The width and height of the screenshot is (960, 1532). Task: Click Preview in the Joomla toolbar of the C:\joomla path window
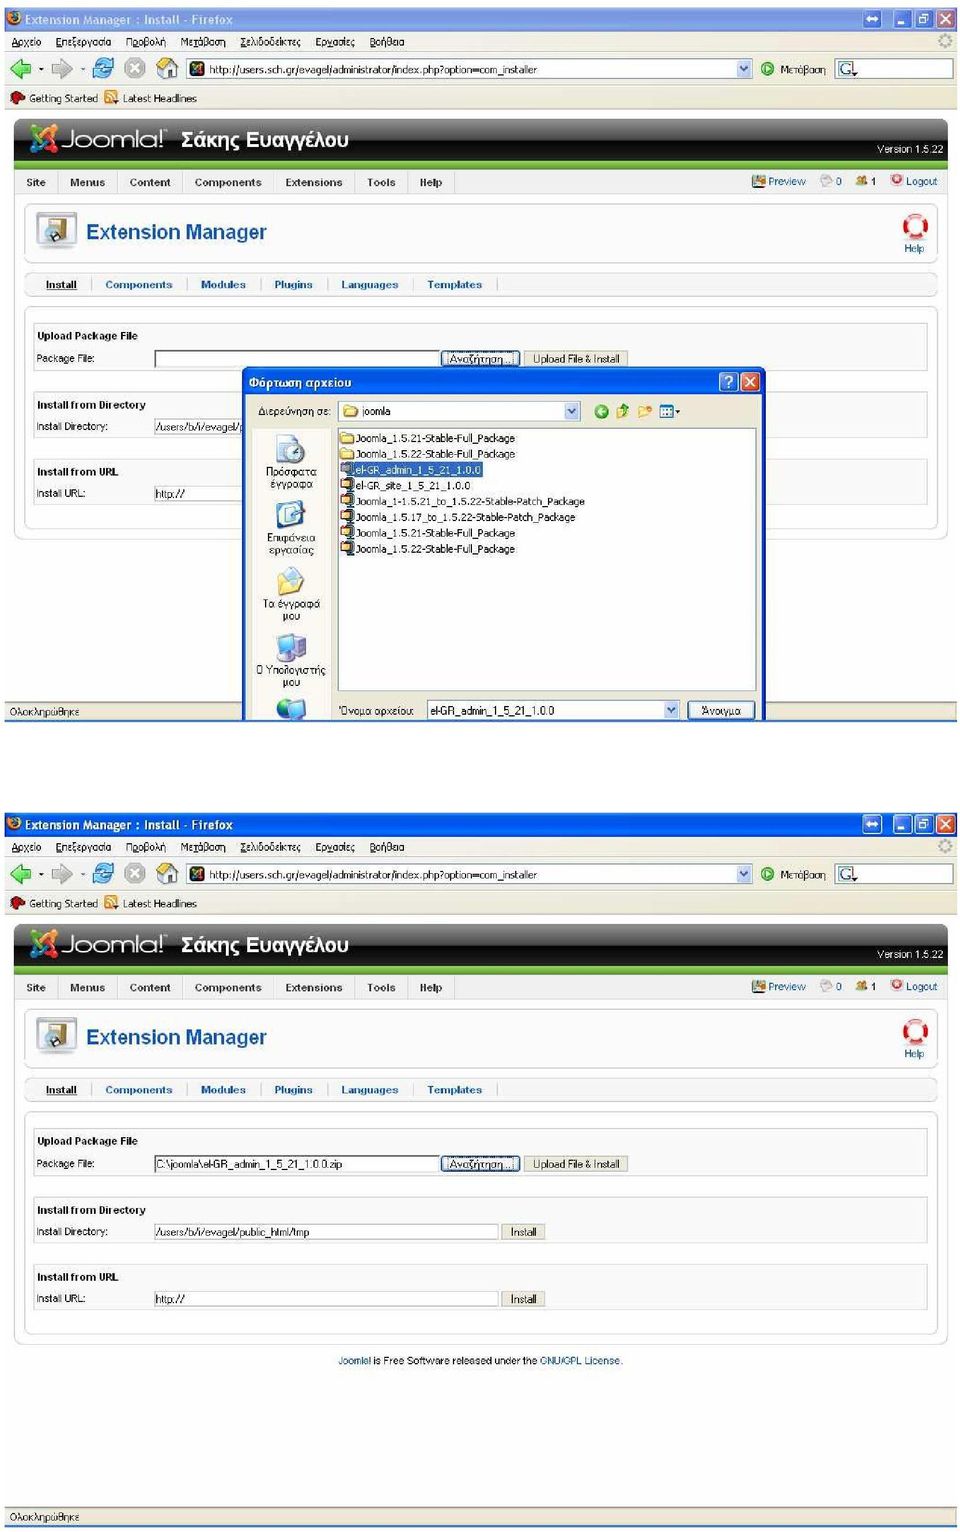pyautogui.click(x=779, y=986)
